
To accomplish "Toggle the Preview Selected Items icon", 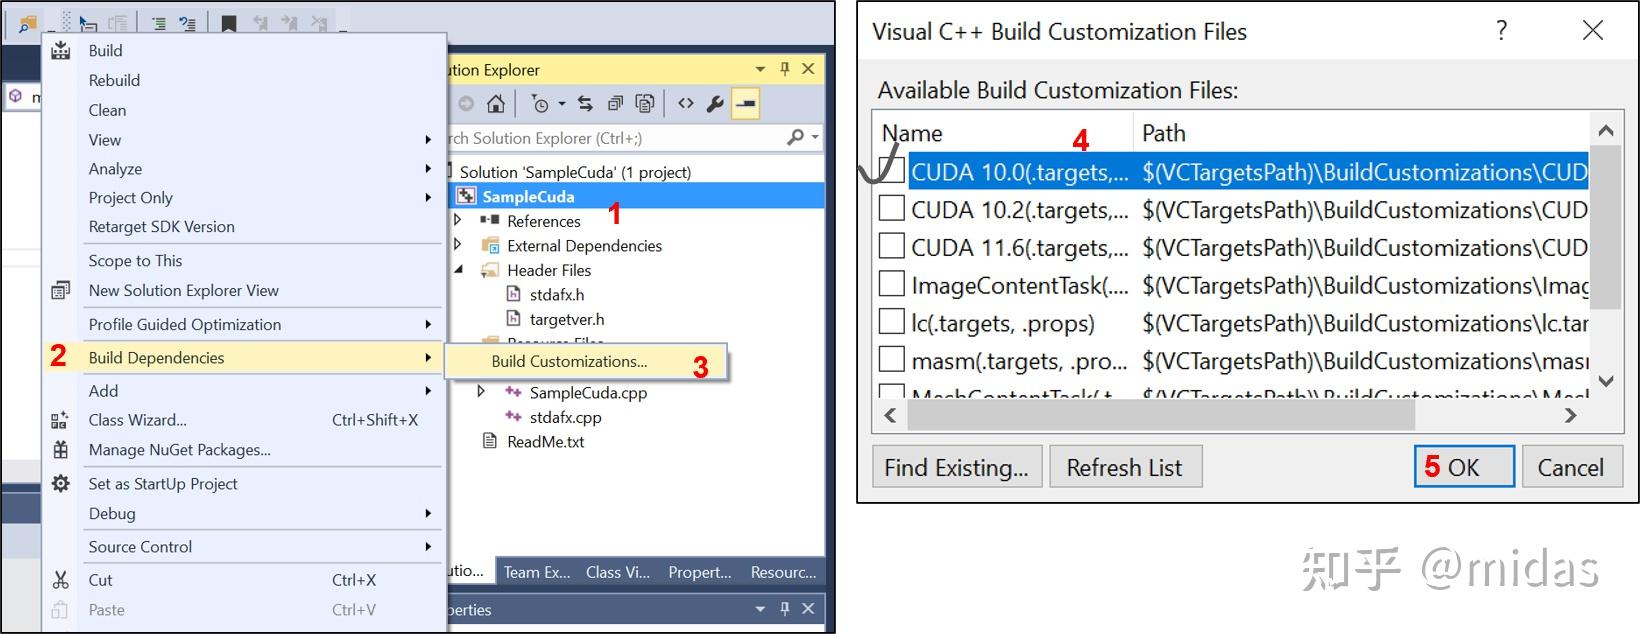I will [x=745, y=104].
